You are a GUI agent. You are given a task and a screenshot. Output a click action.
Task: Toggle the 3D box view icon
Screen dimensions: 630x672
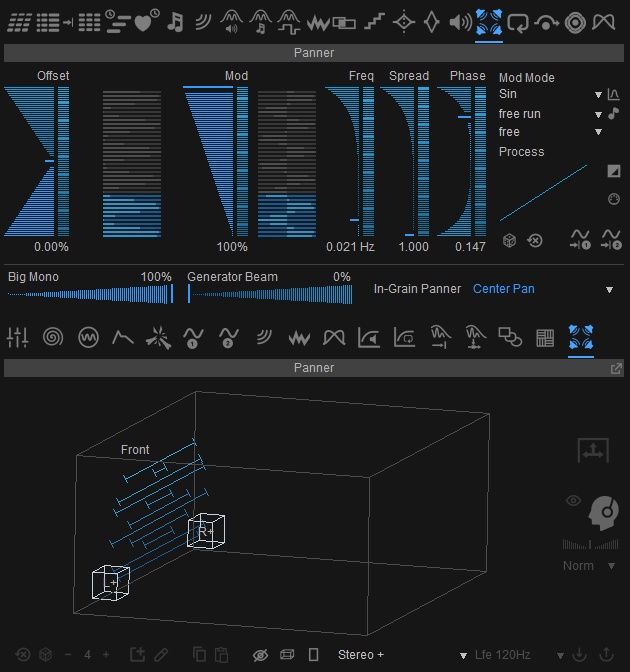287,654
